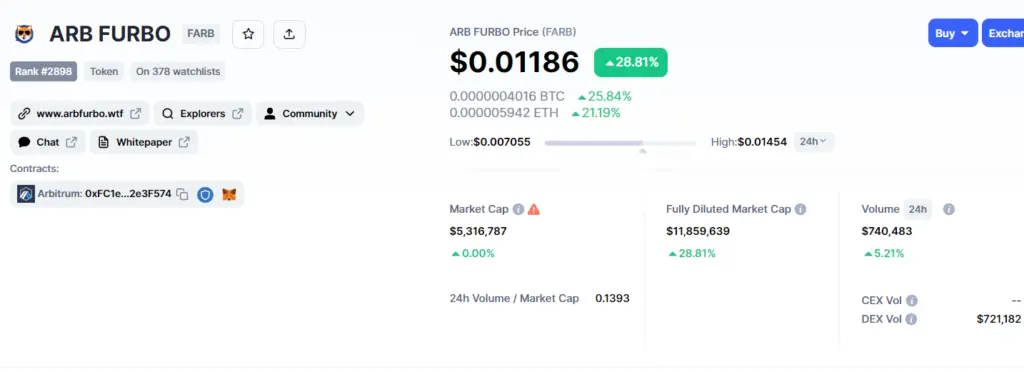Click Market Cap warning triangle icon
1024x372 pixels.
(x=534, y=209)
